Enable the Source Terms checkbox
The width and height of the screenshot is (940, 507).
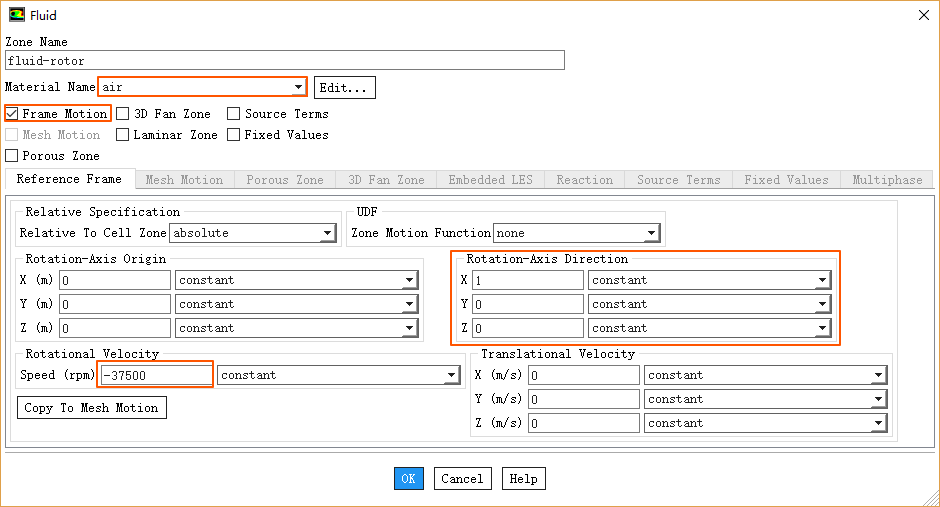(x=234, y=114)
